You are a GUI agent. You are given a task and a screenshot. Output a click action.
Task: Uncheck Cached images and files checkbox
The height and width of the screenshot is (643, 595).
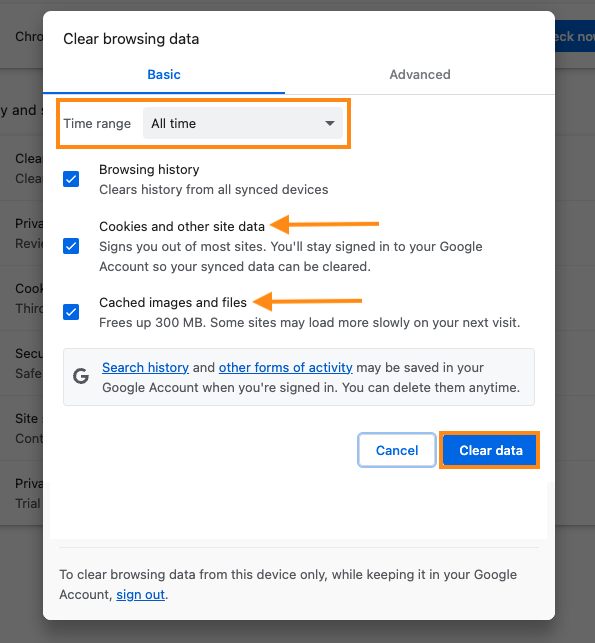pos(71,312)
